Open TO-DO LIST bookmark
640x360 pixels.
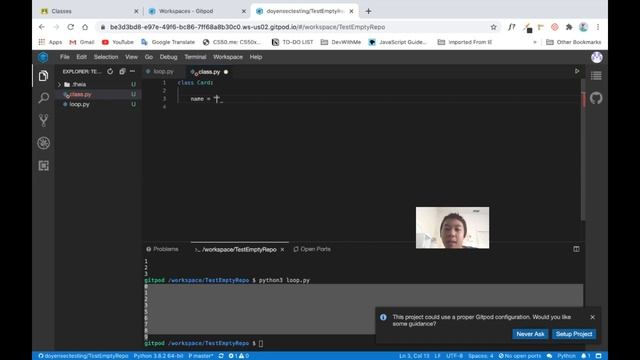293,42
